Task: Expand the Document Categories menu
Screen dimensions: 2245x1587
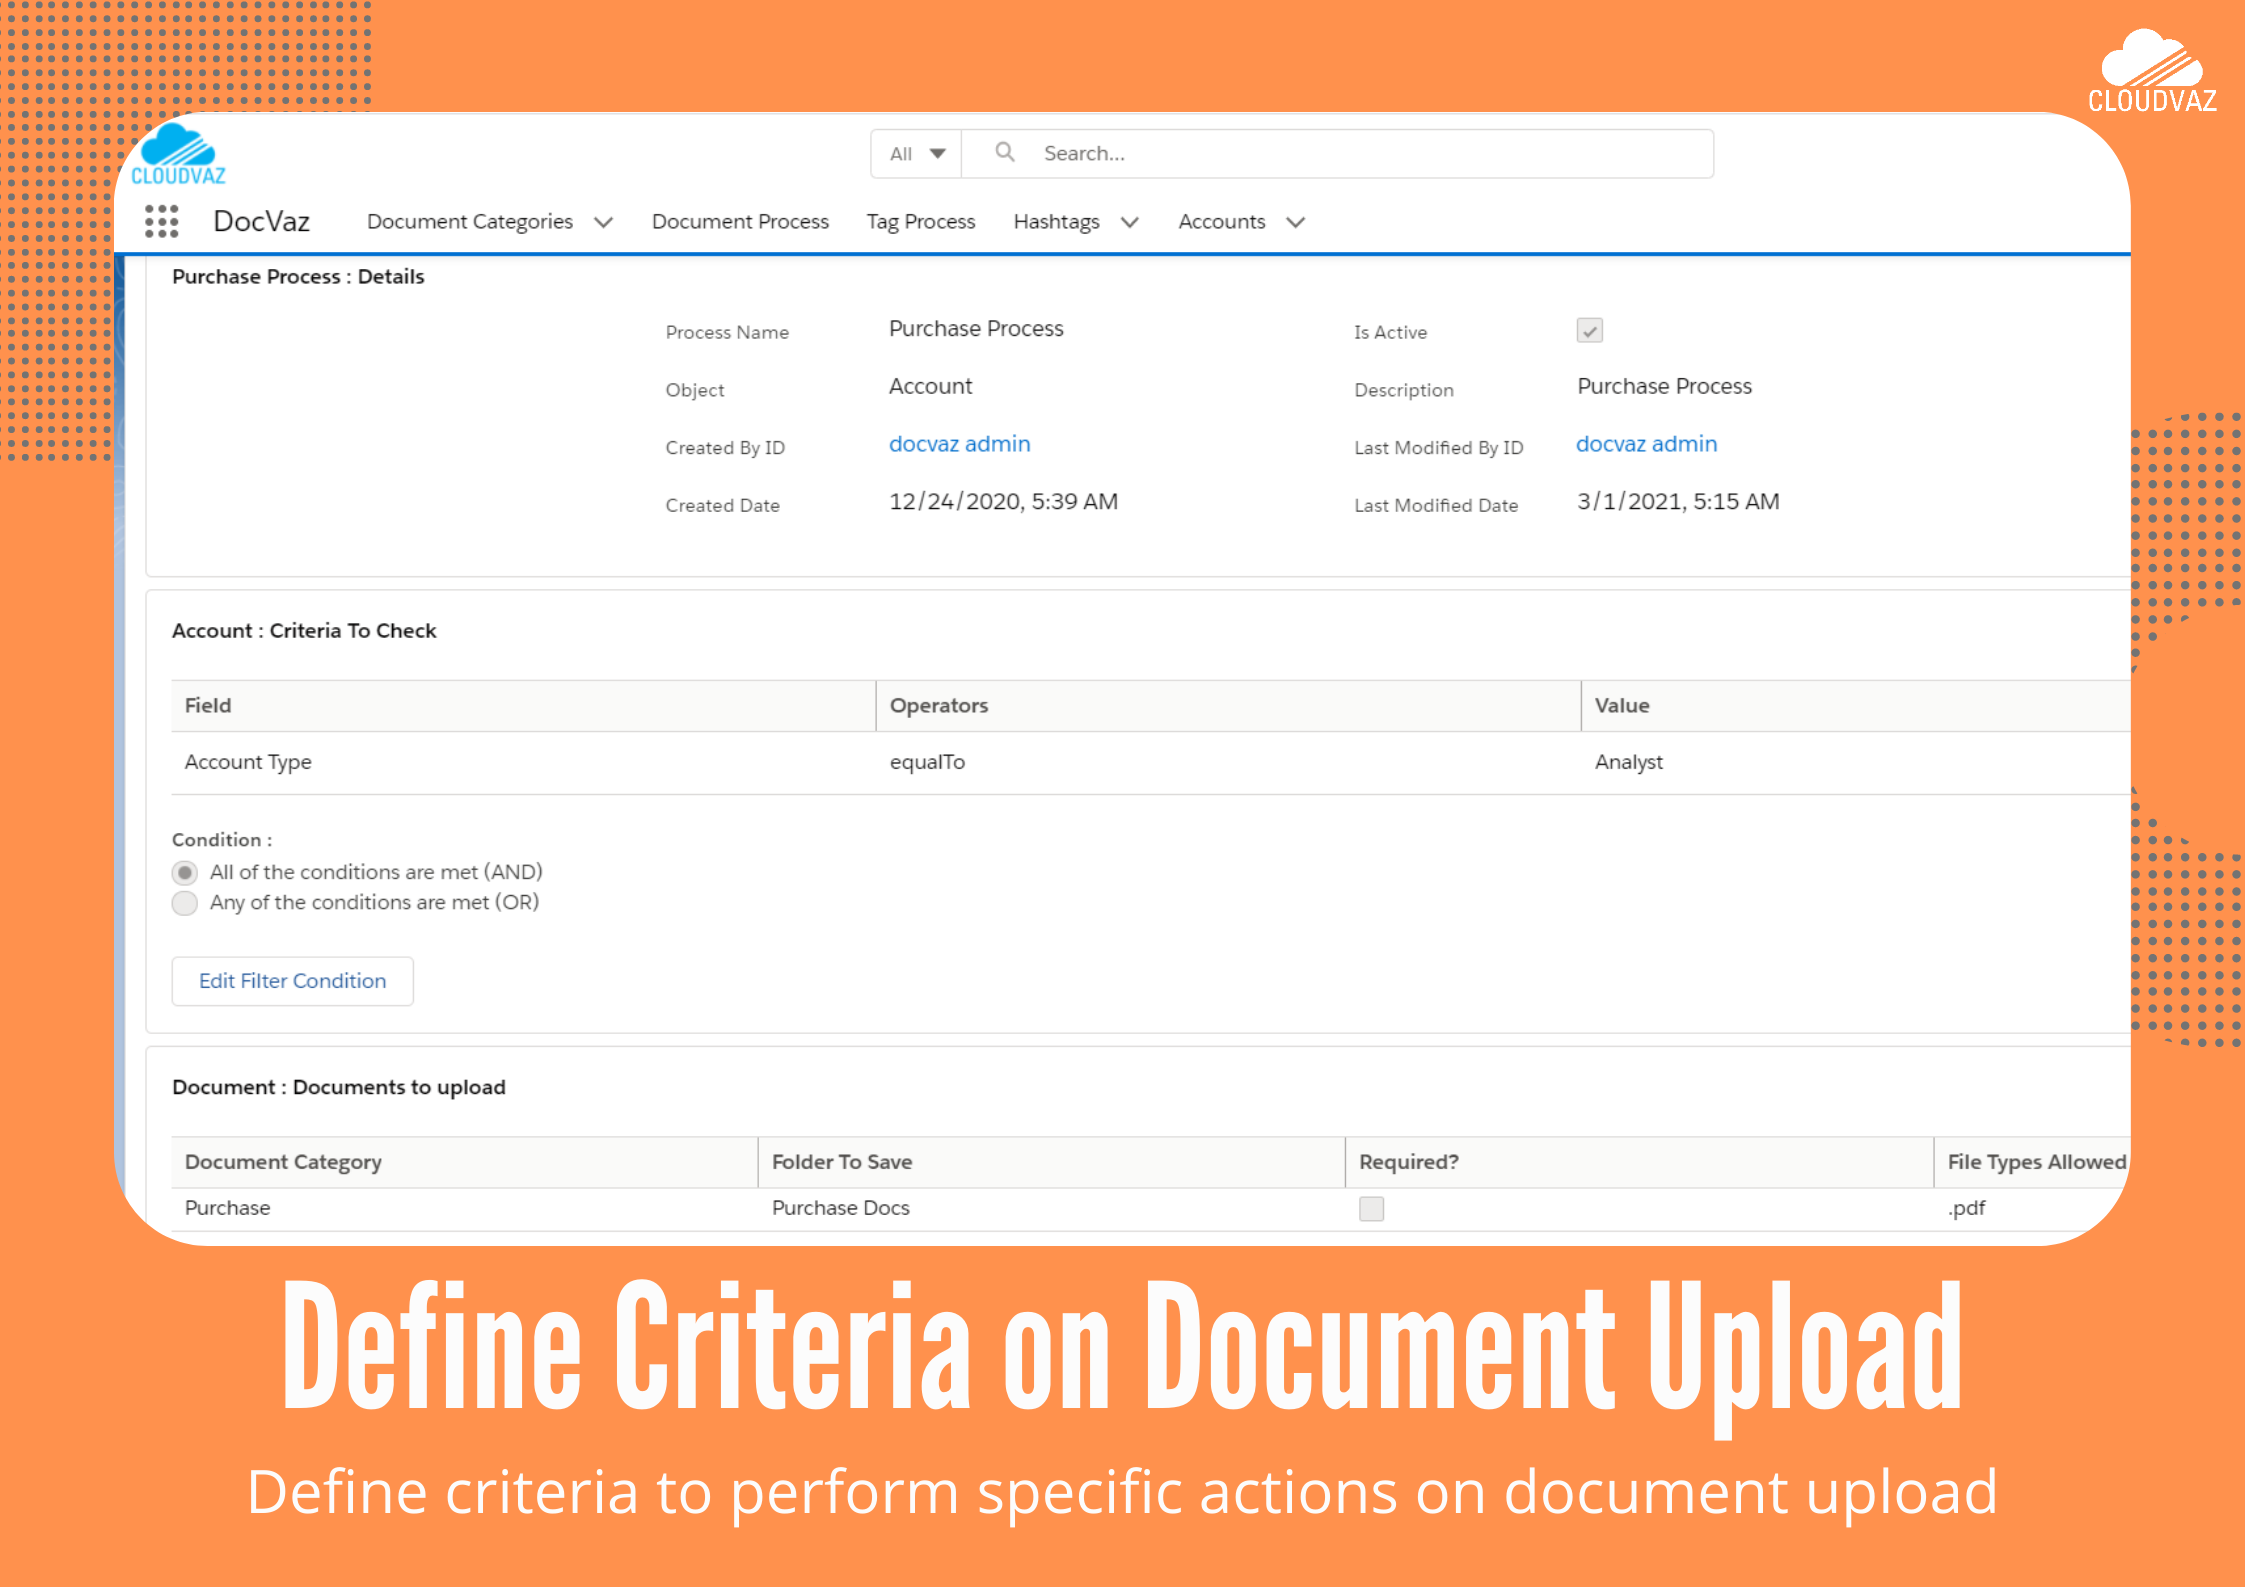Action: point(604,222)
